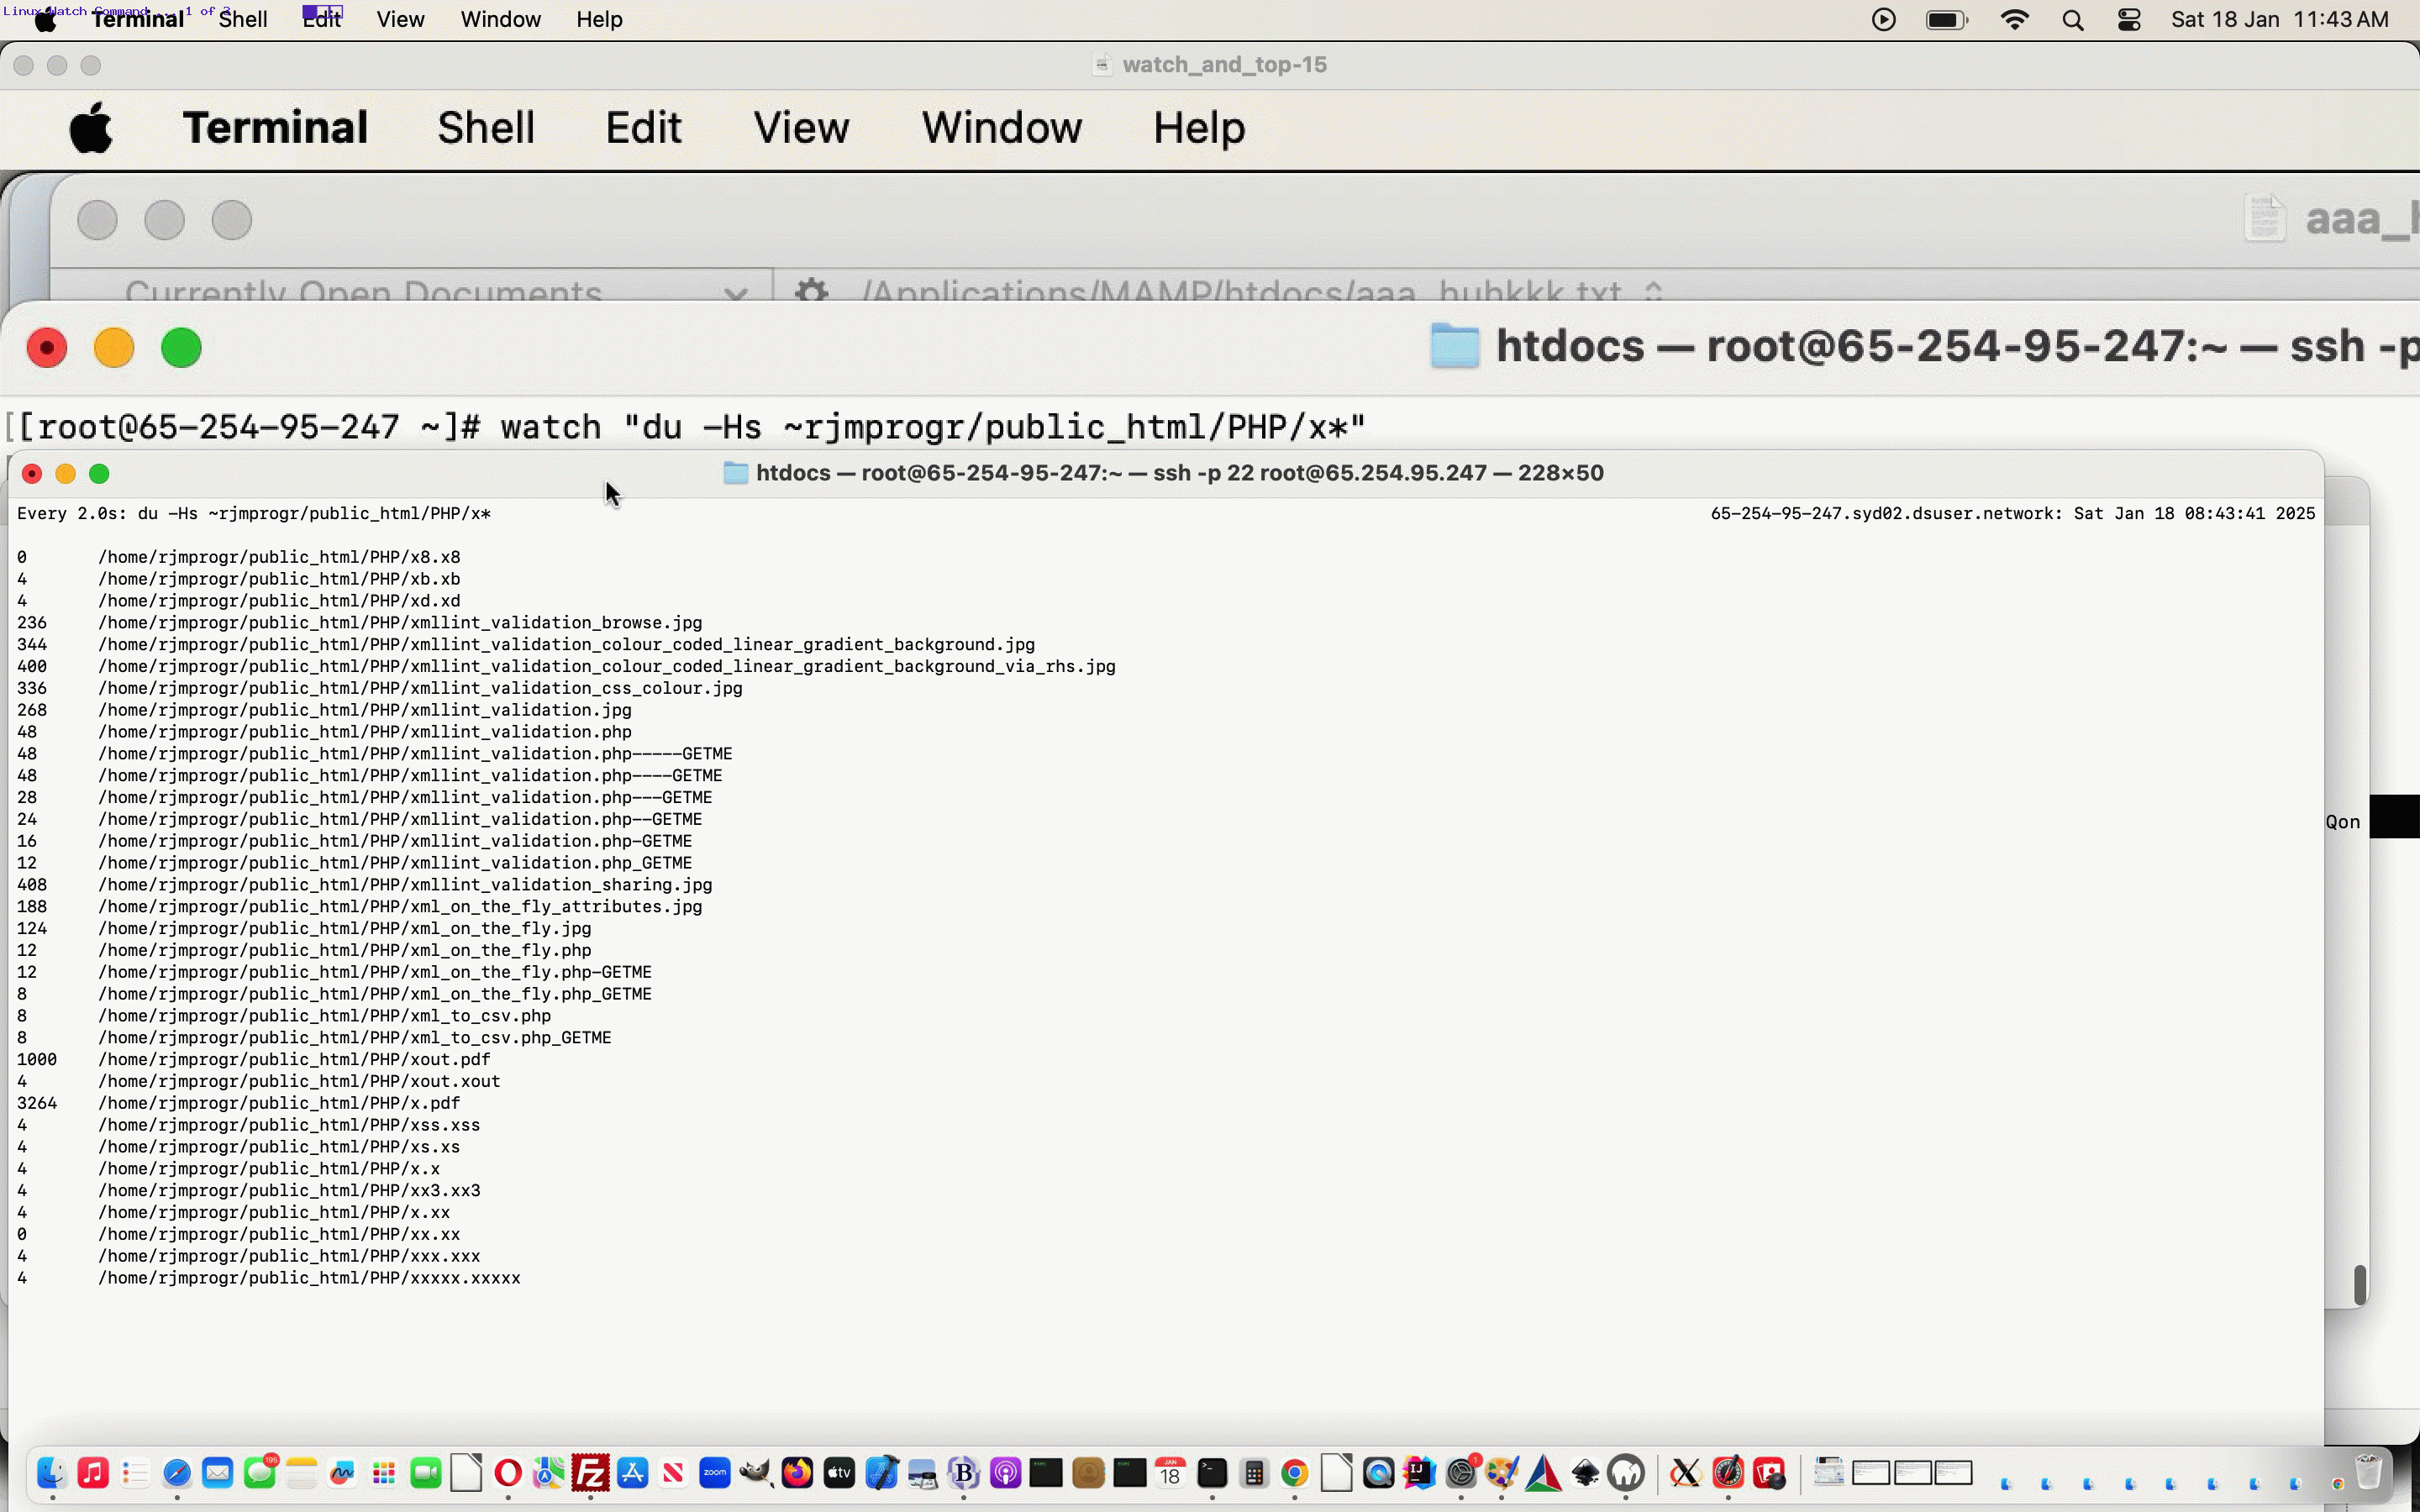This screenshot has width=2420, height=1512.
Task: Launch Freeform from the Dock
Action: [x=343, y=1473]
